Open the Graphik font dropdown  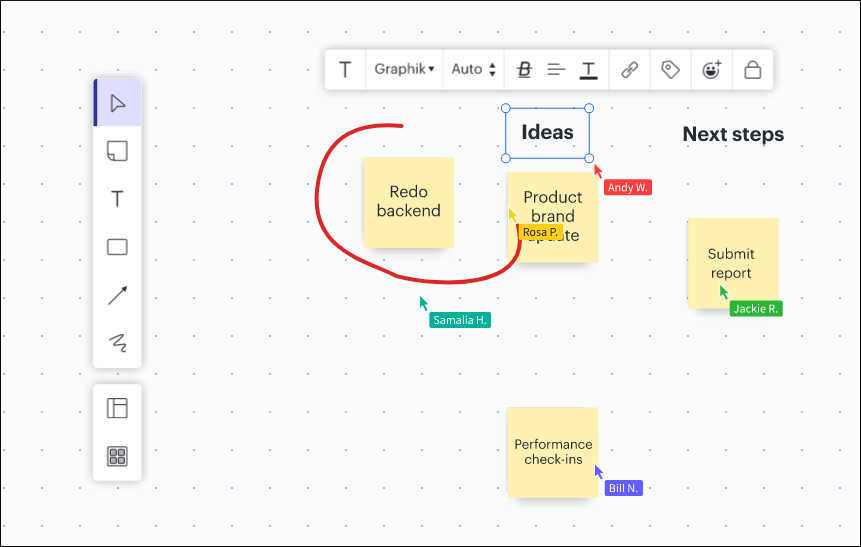coord(404,70)
